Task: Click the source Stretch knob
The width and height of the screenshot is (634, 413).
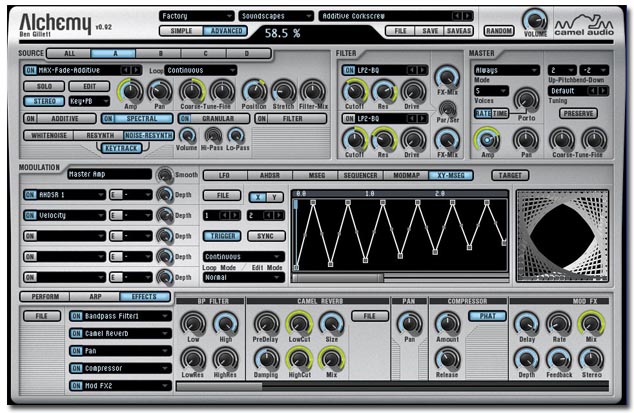Action: (283, 91)
